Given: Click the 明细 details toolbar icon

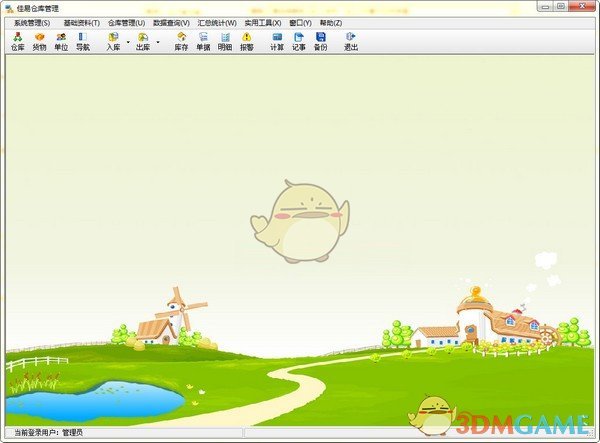Looking at the screenshot, I should click(225, 42).
